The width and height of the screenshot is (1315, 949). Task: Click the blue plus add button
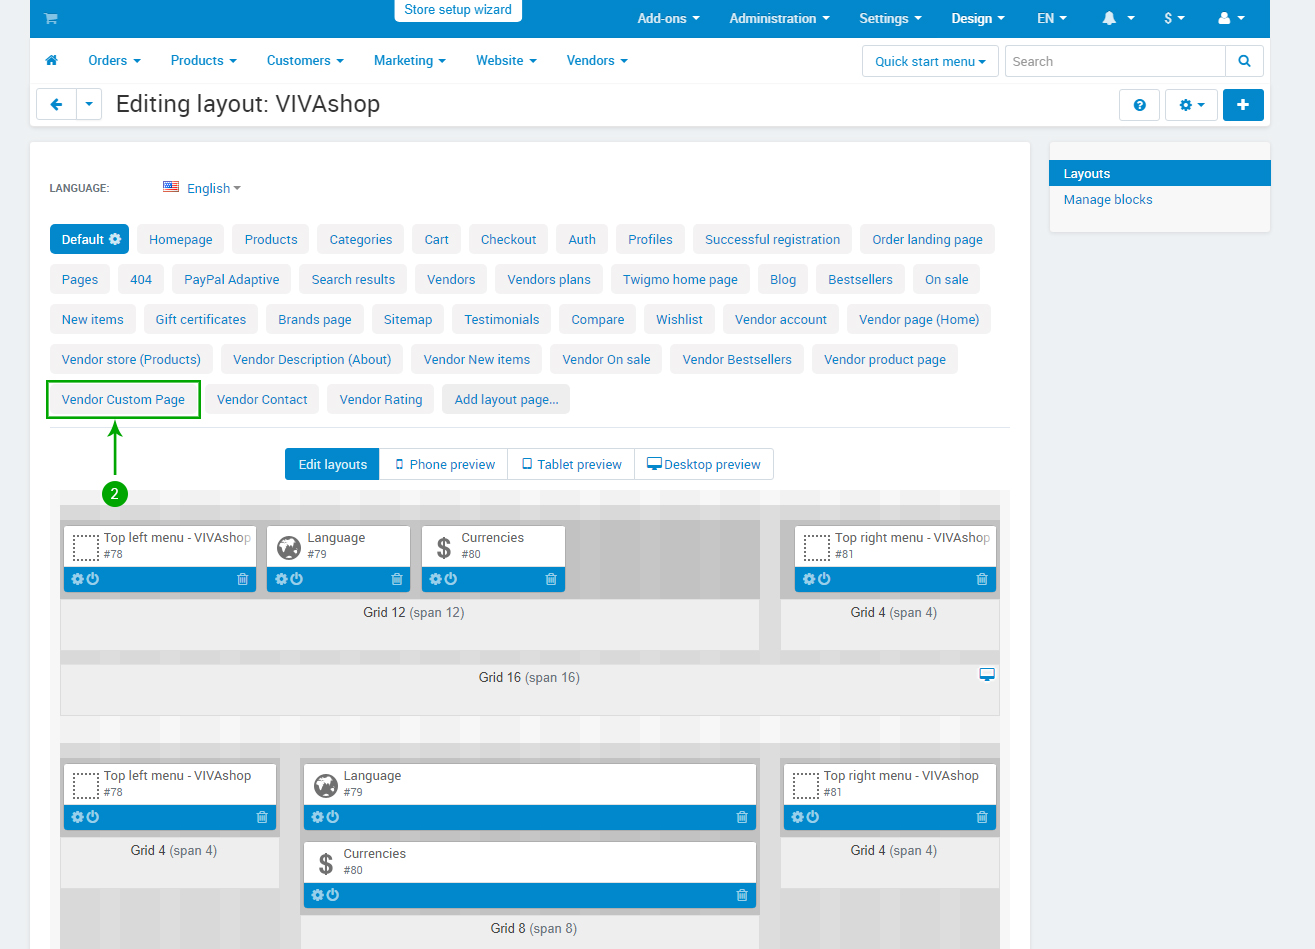pyautogui.click(x=1243, y=105)
